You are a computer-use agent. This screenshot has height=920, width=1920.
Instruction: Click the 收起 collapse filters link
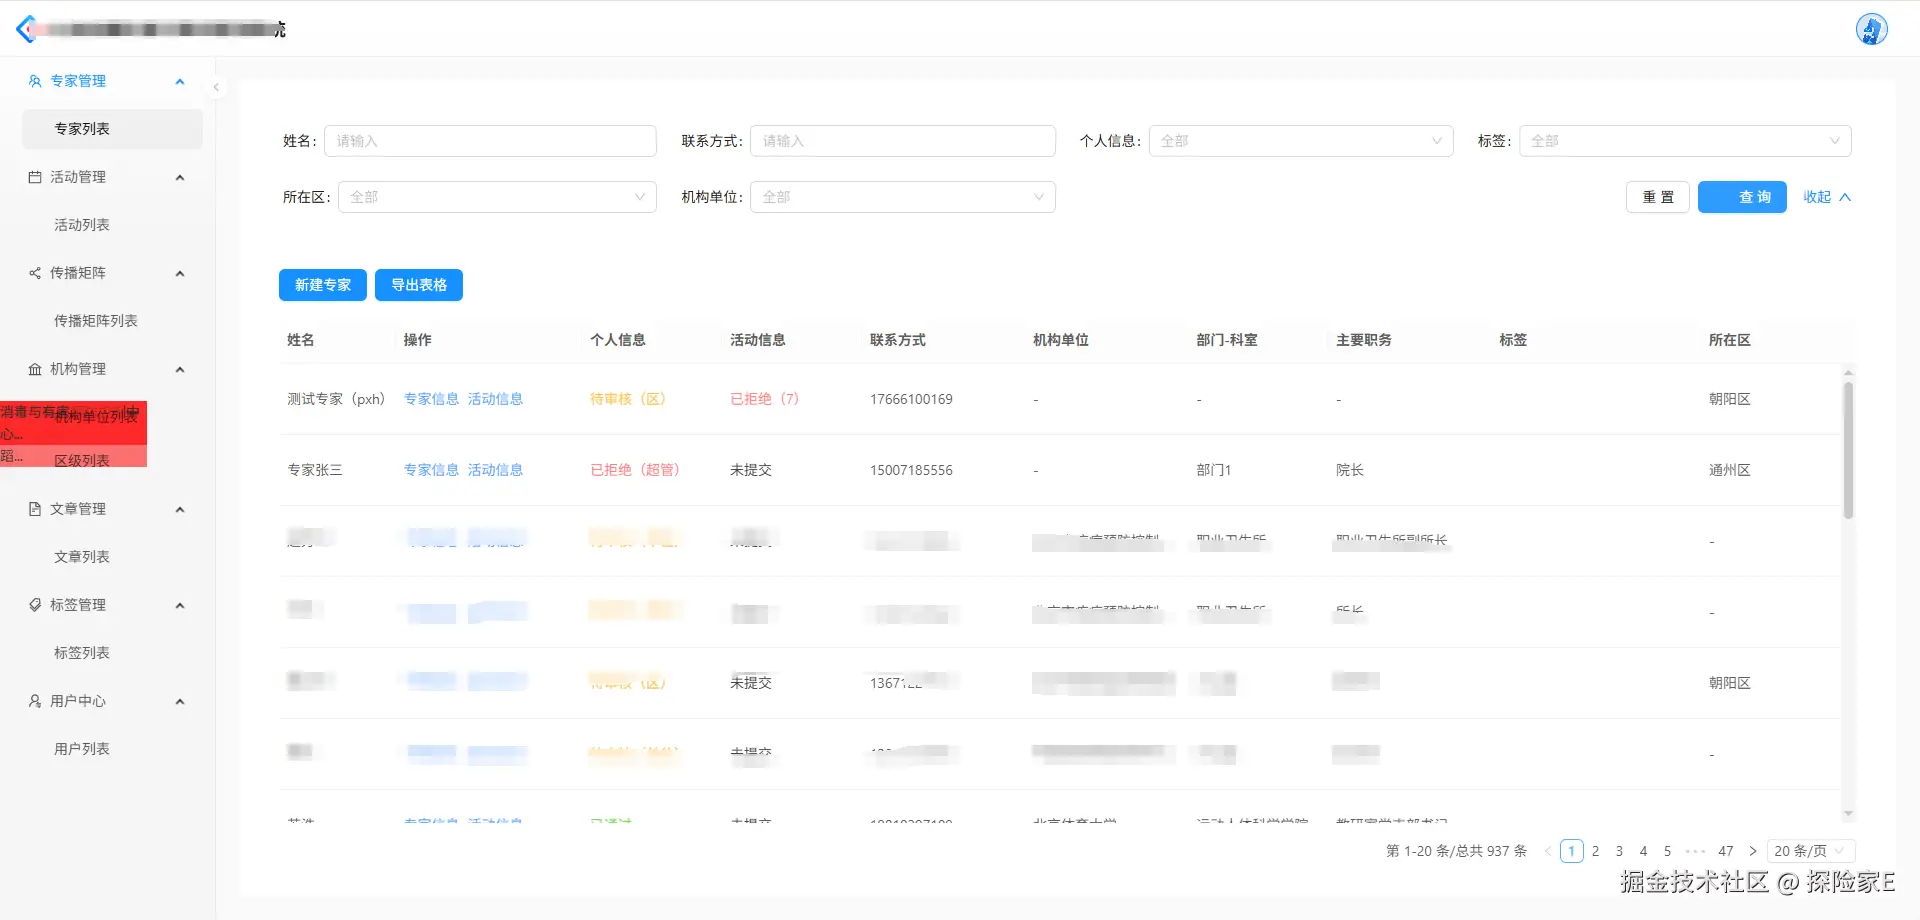1827,197
